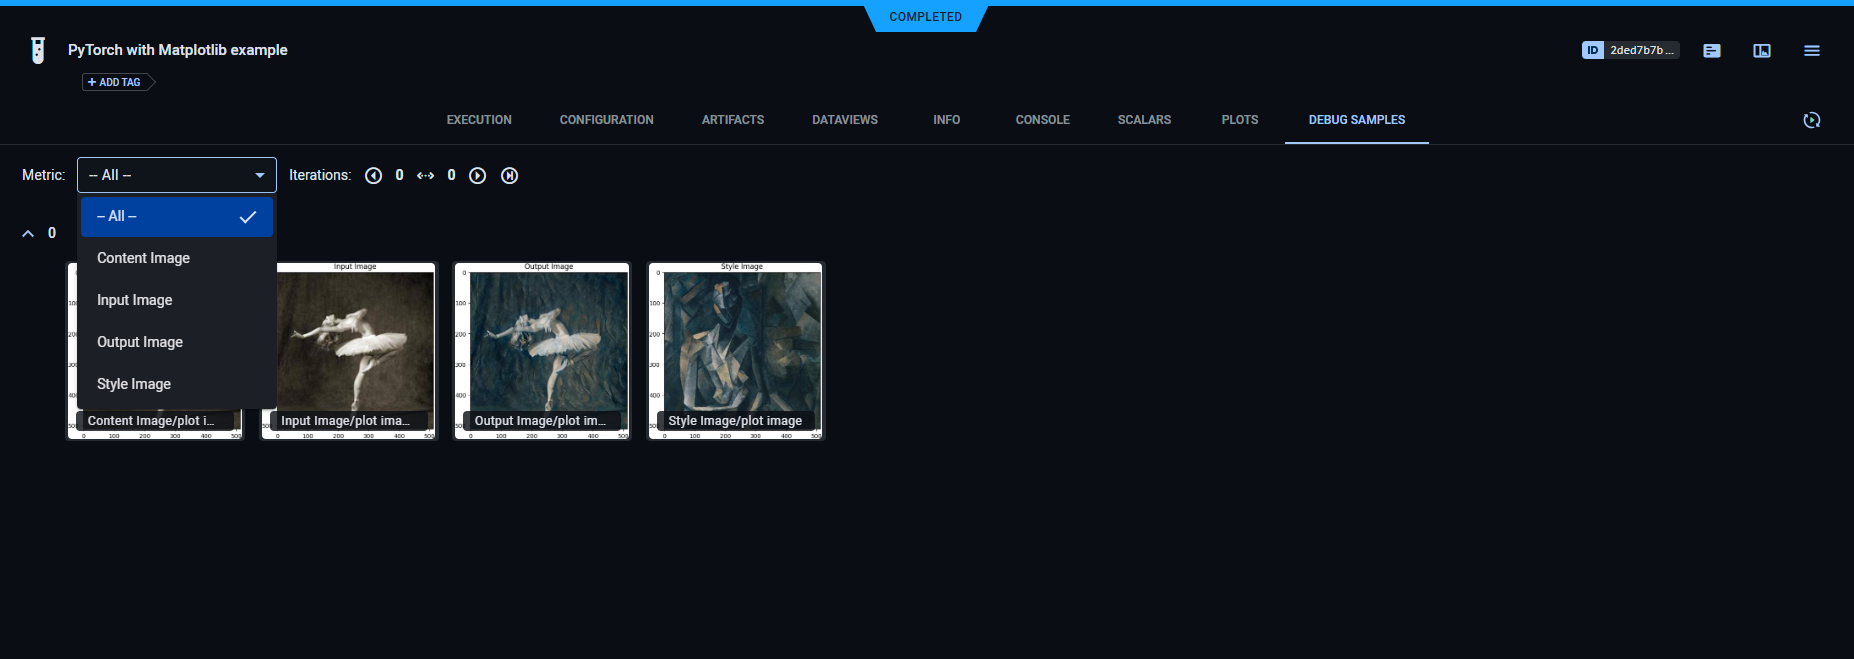Screen dimensions: 1854x659
Task: Open the Output Image debug sample
Action: [542, 345]
